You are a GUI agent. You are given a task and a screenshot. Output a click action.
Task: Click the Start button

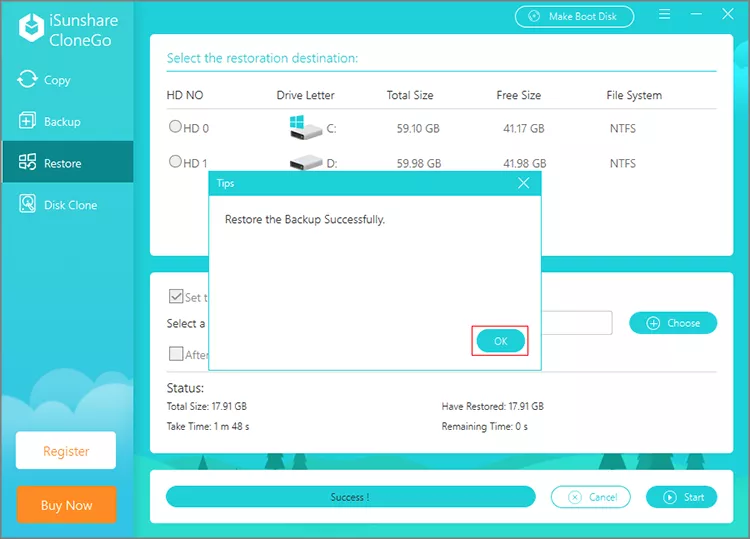682,497
